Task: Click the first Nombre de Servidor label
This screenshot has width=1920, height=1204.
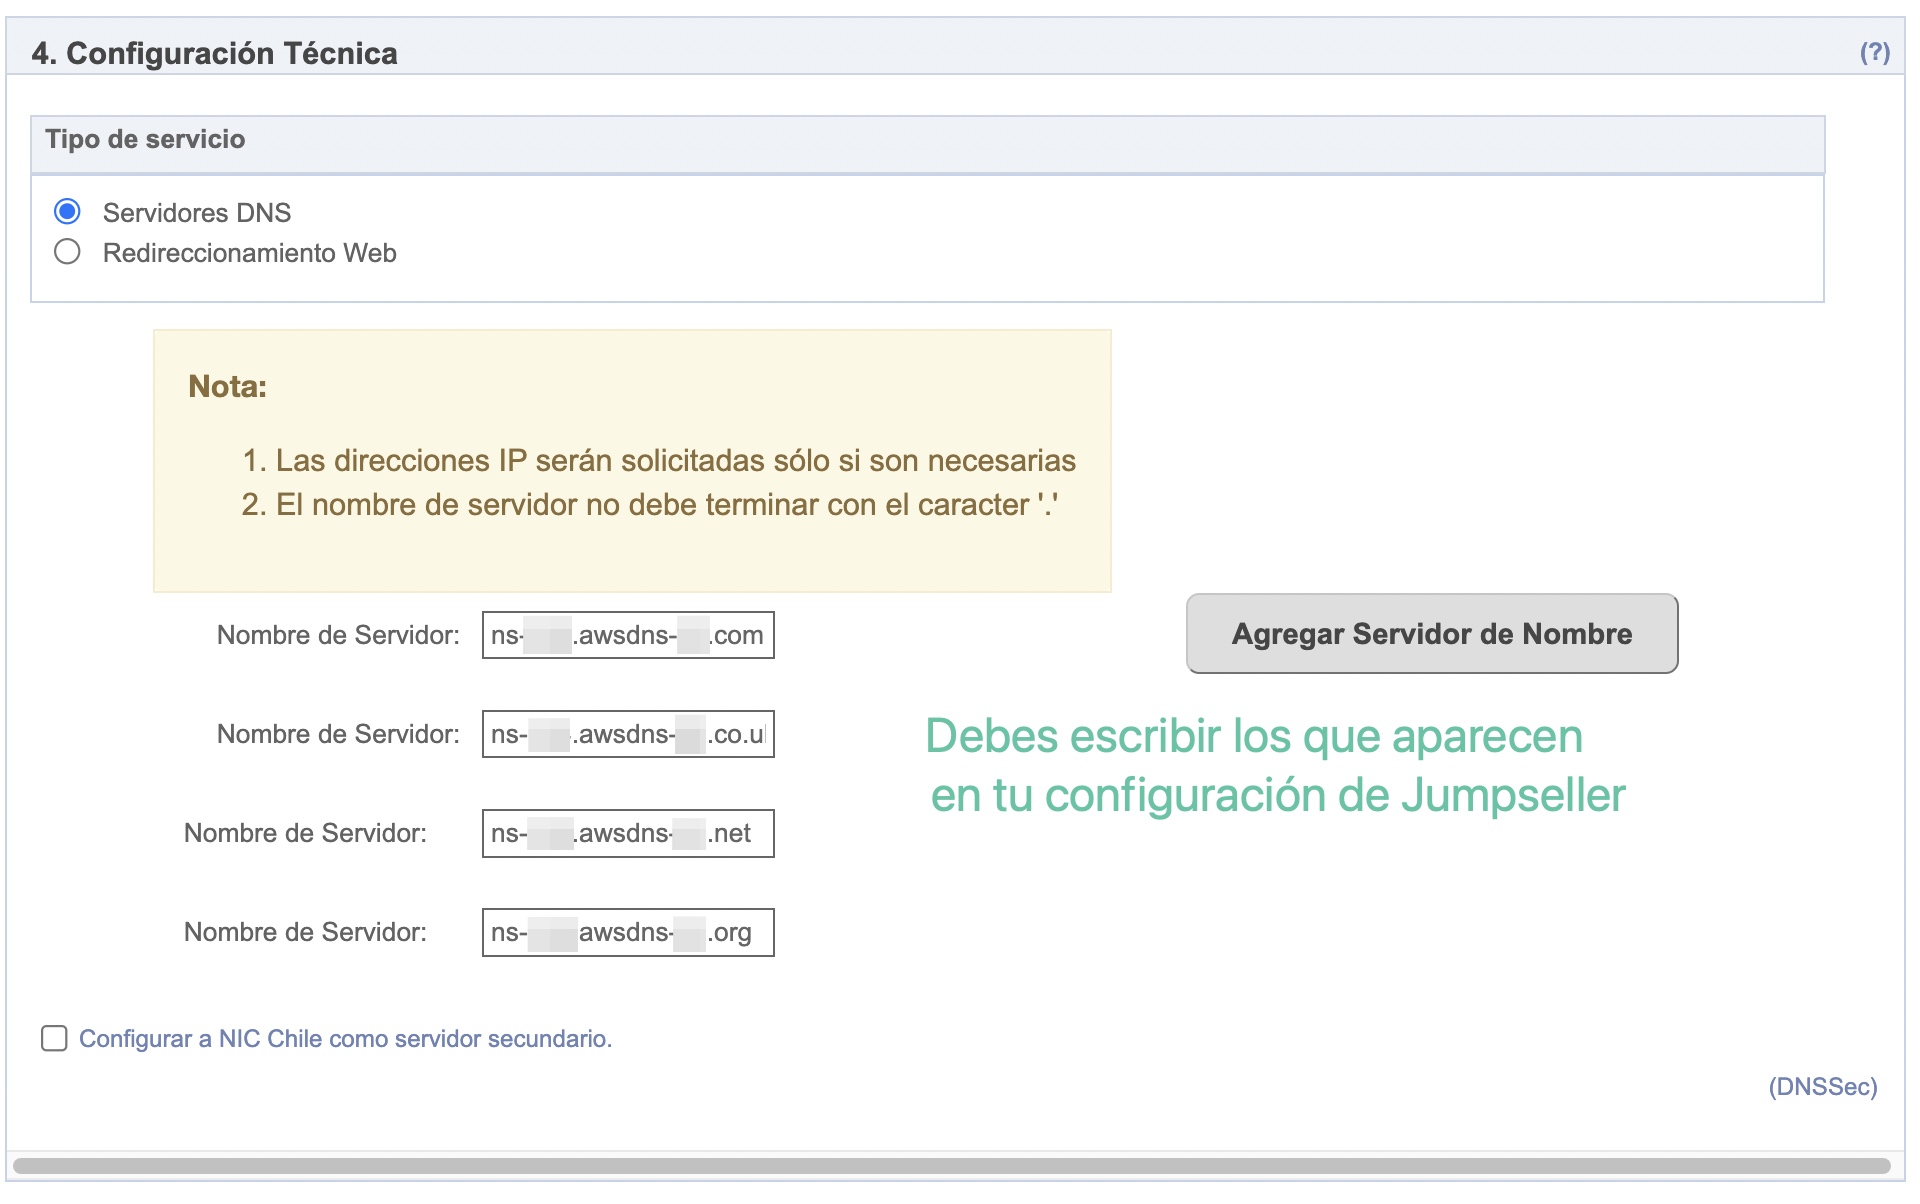Action: (x=338, y=635)
